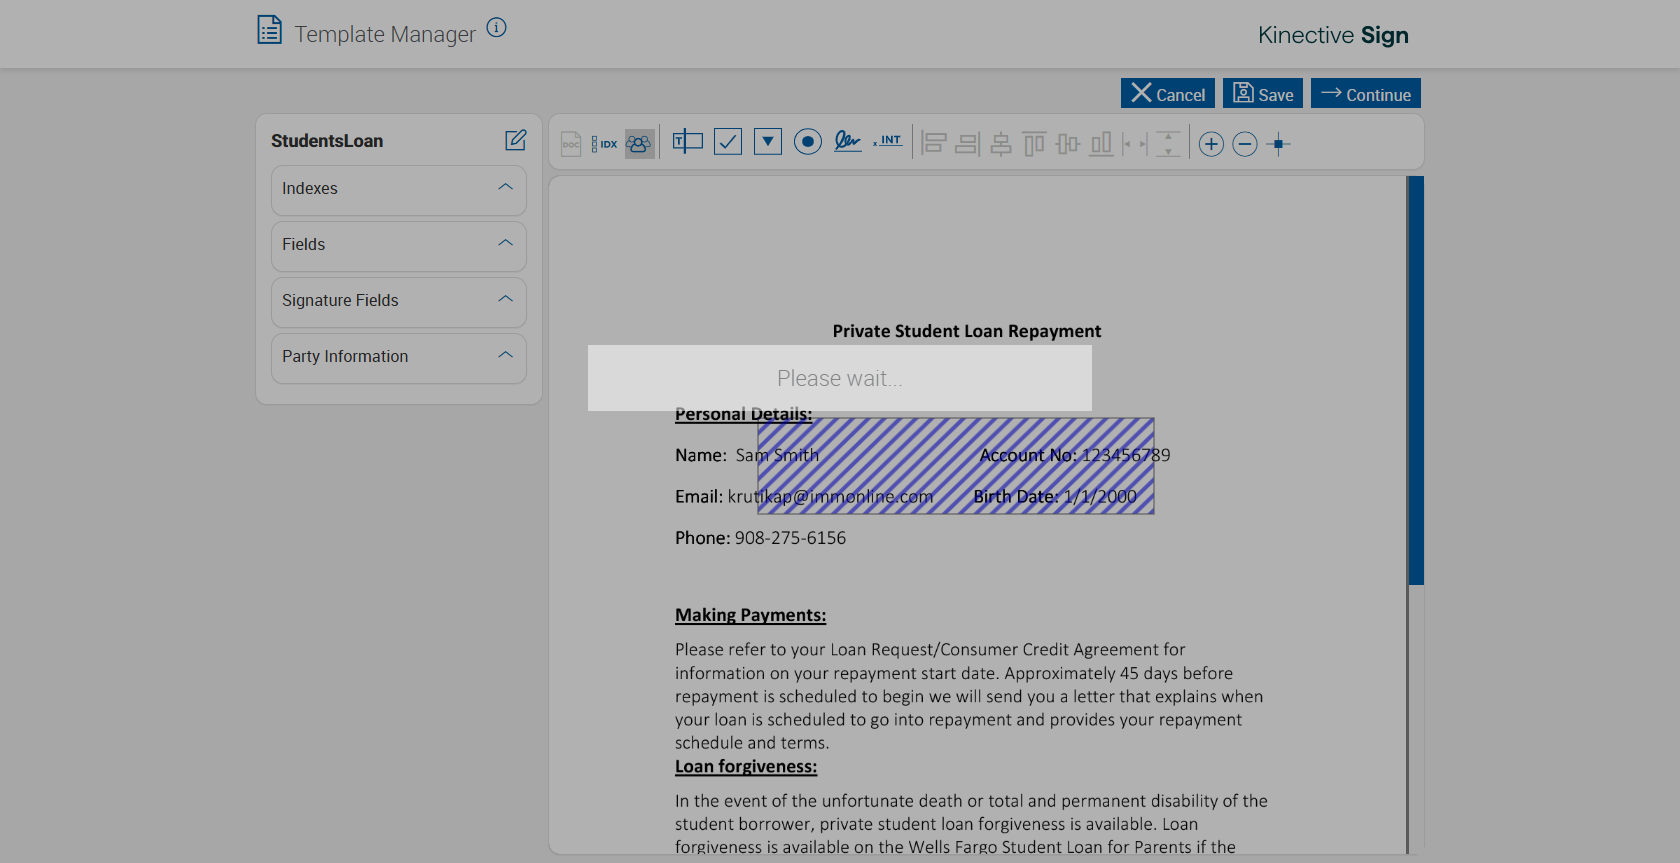Expand the Fields section
The width and height of the screenshot is (1680, 863).
pyautogui.click(x=399, y=246)
